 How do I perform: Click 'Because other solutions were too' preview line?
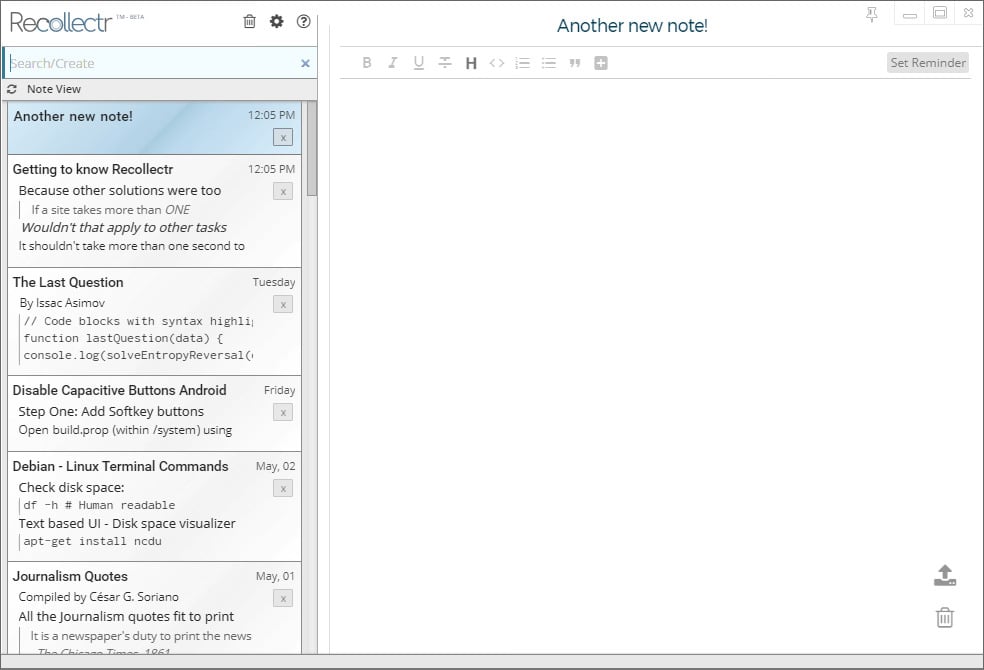tap(120, 191)
